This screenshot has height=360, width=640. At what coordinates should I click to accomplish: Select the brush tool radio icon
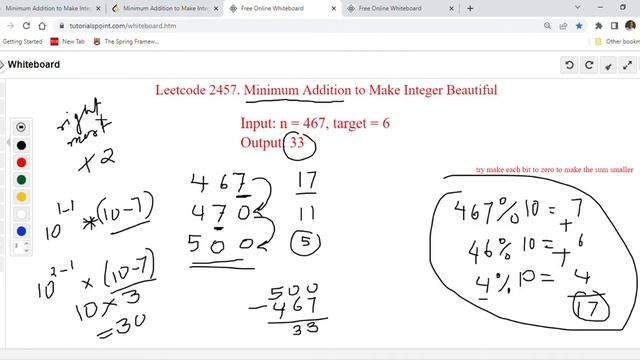click(x=21, y=127)
